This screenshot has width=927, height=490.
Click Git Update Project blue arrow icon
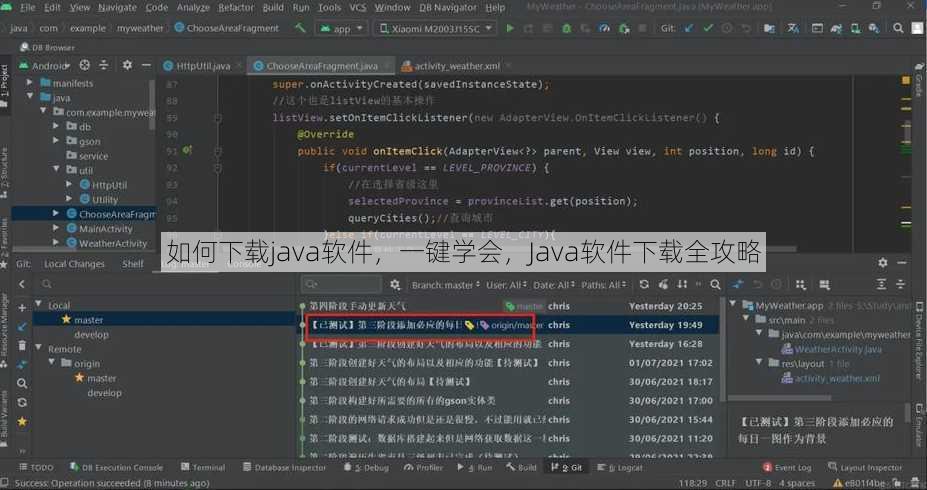tap(689, 28)
